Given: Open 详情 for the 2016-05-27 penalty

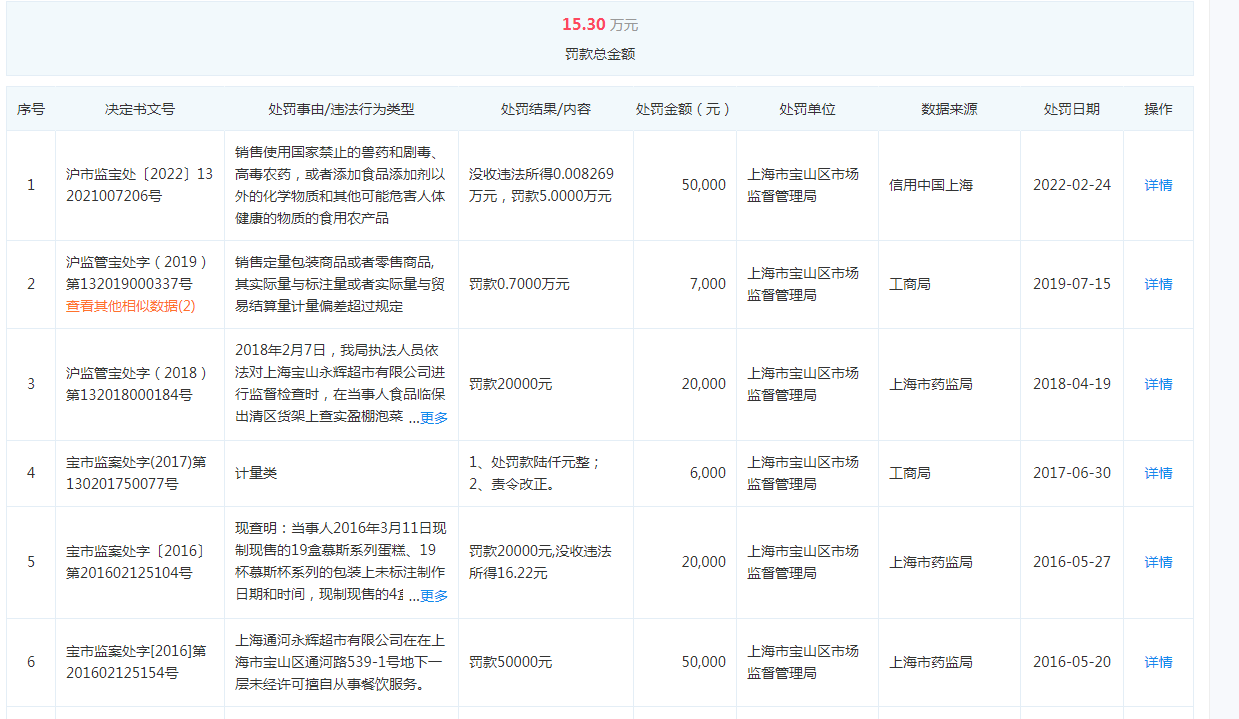Looking at the screenshot, I should 1158,562.
